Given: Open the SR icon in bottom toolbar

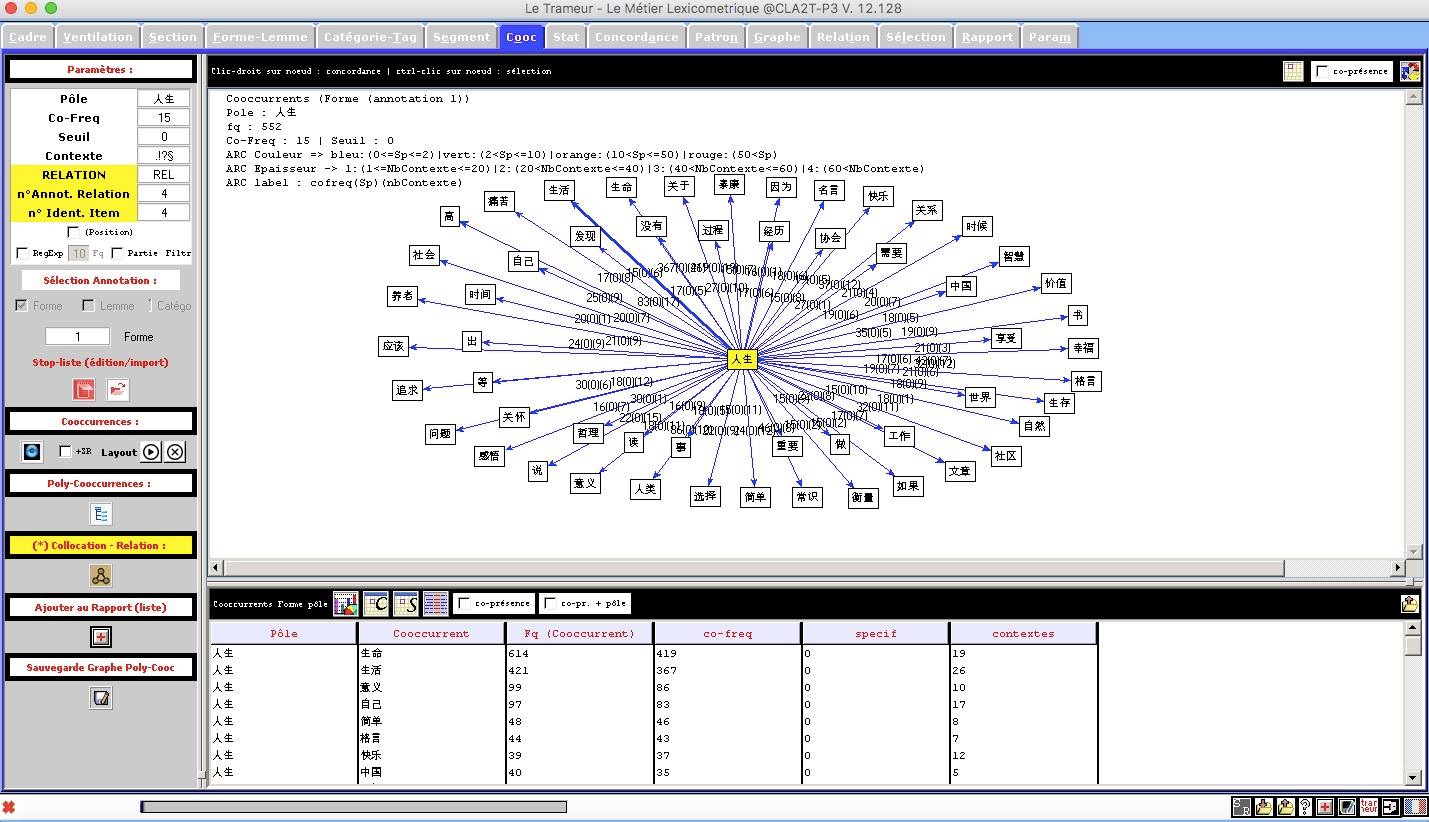Looking at the screenshot, I should 1241,807.
